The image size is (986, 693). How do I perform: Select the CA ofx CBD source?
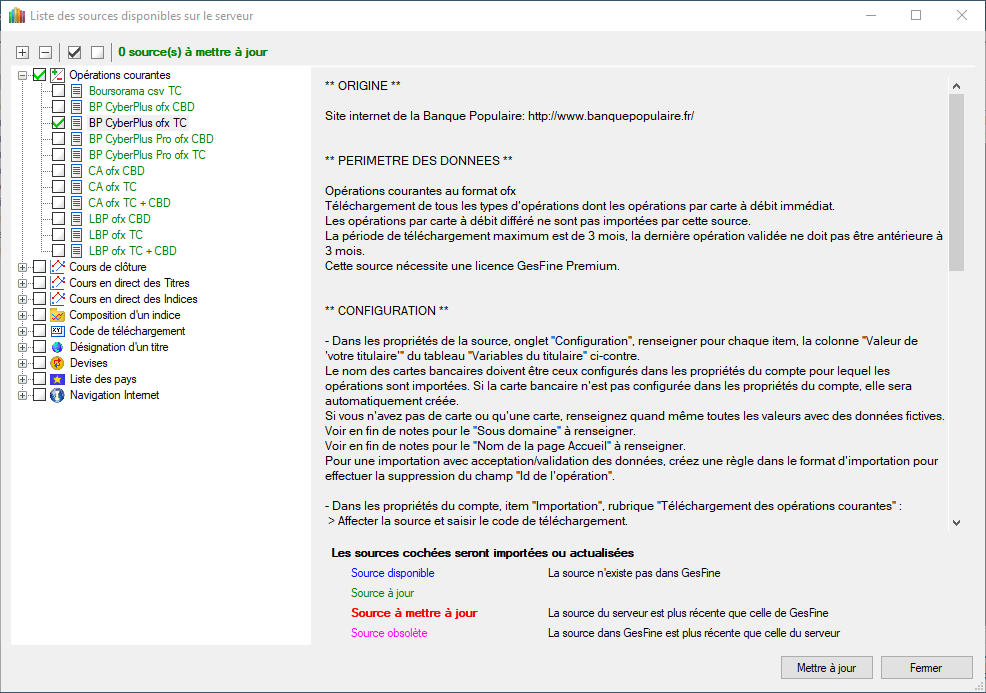pyautogui.click(x=116, y=171)
